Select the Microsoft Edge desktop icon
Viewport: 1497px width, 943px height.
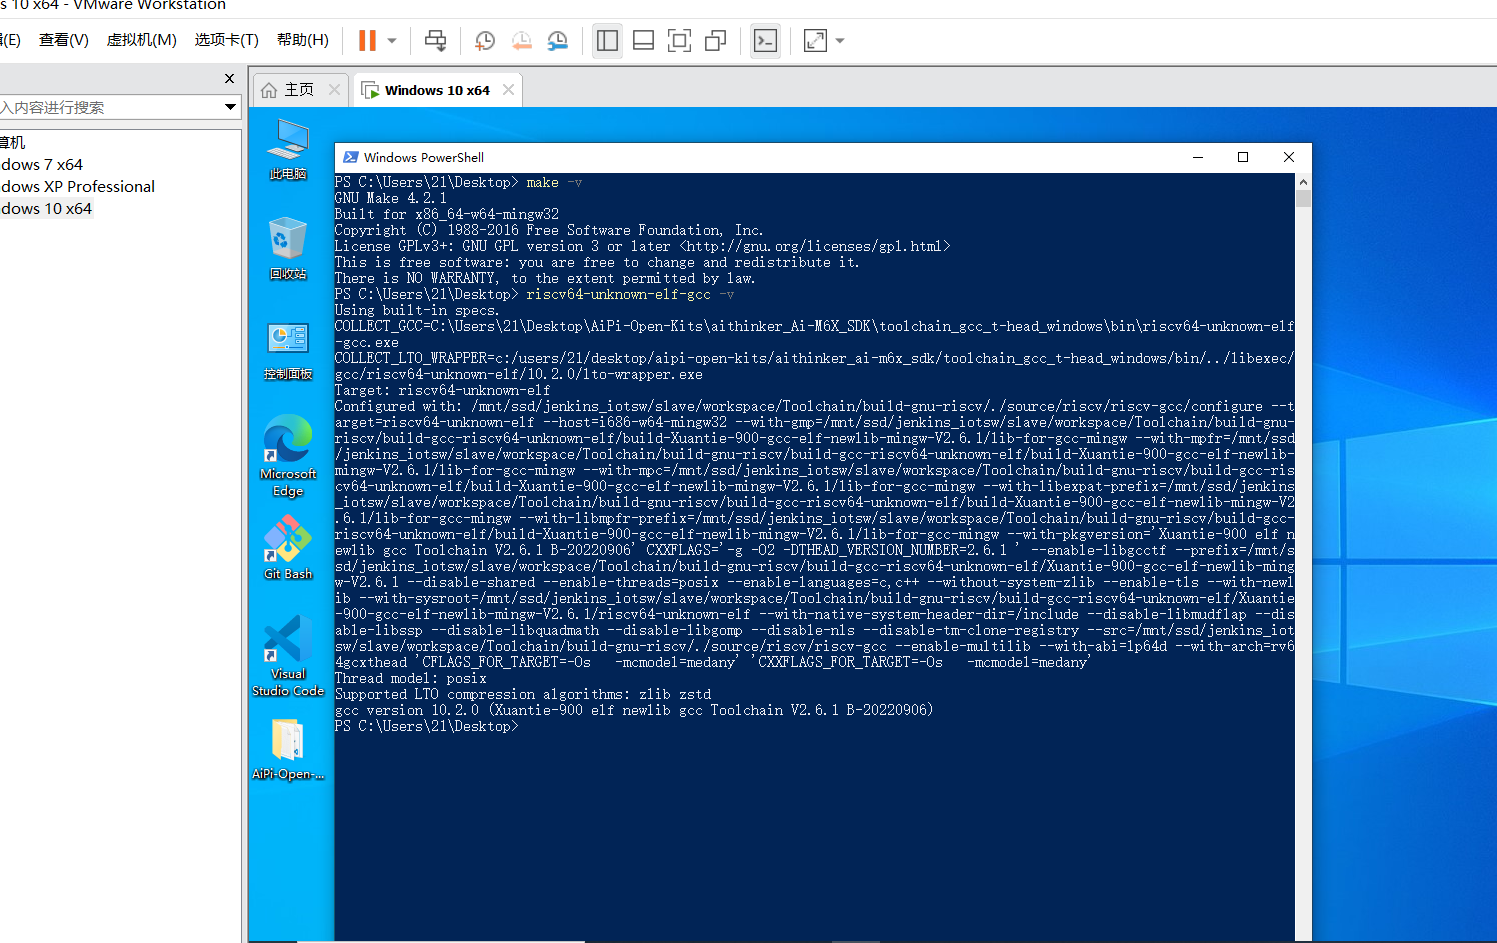[288, 455]
